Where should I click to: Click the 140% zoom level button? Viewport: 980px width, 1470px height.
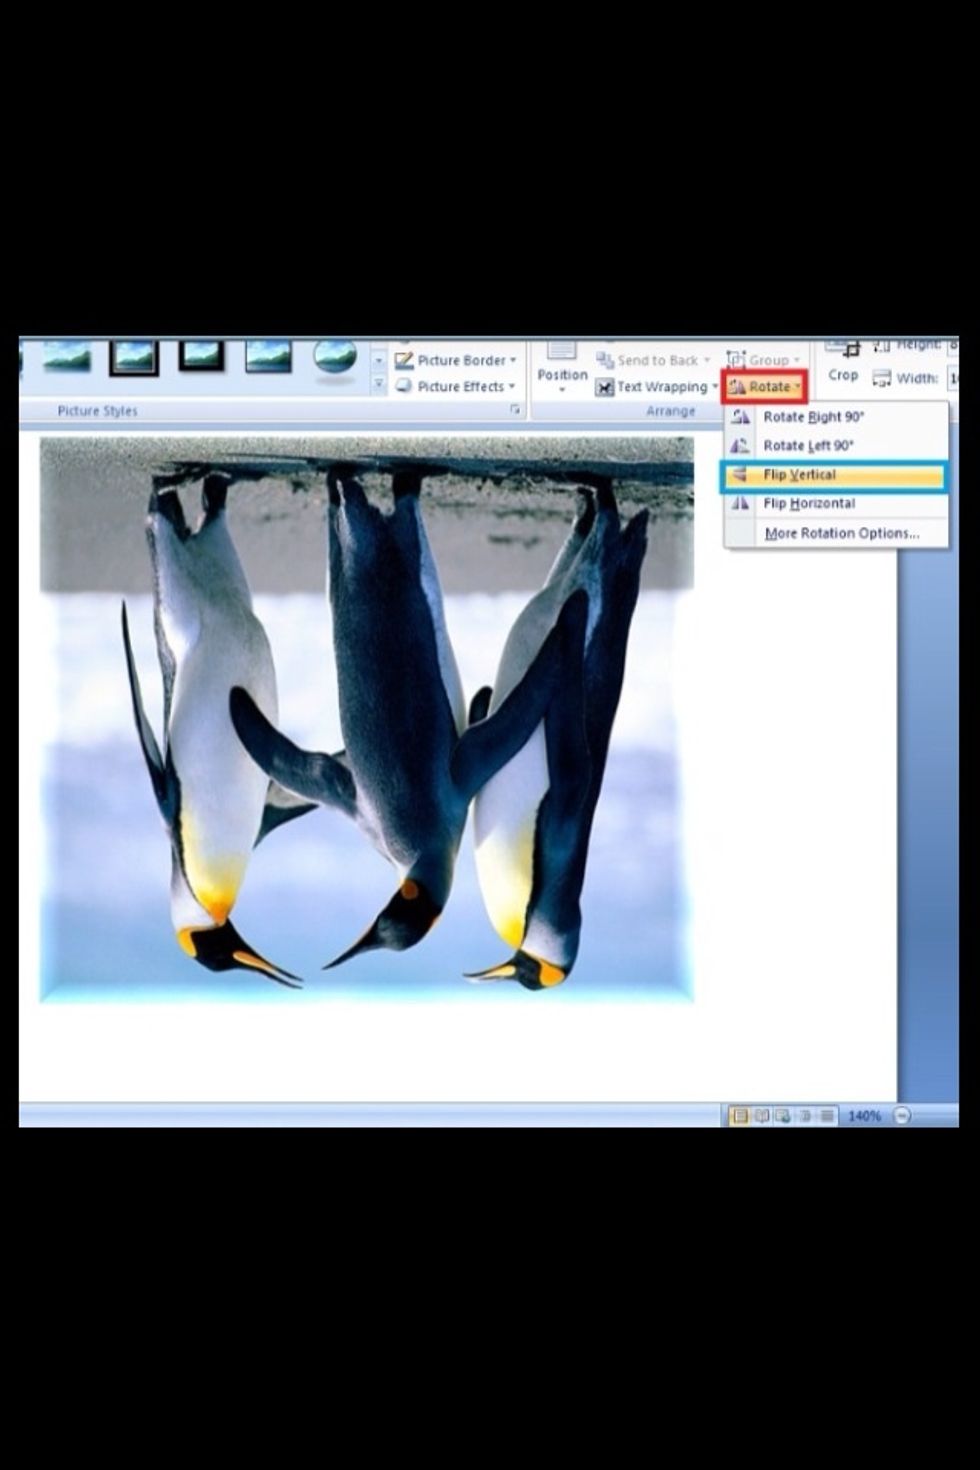click(864, 1115)
